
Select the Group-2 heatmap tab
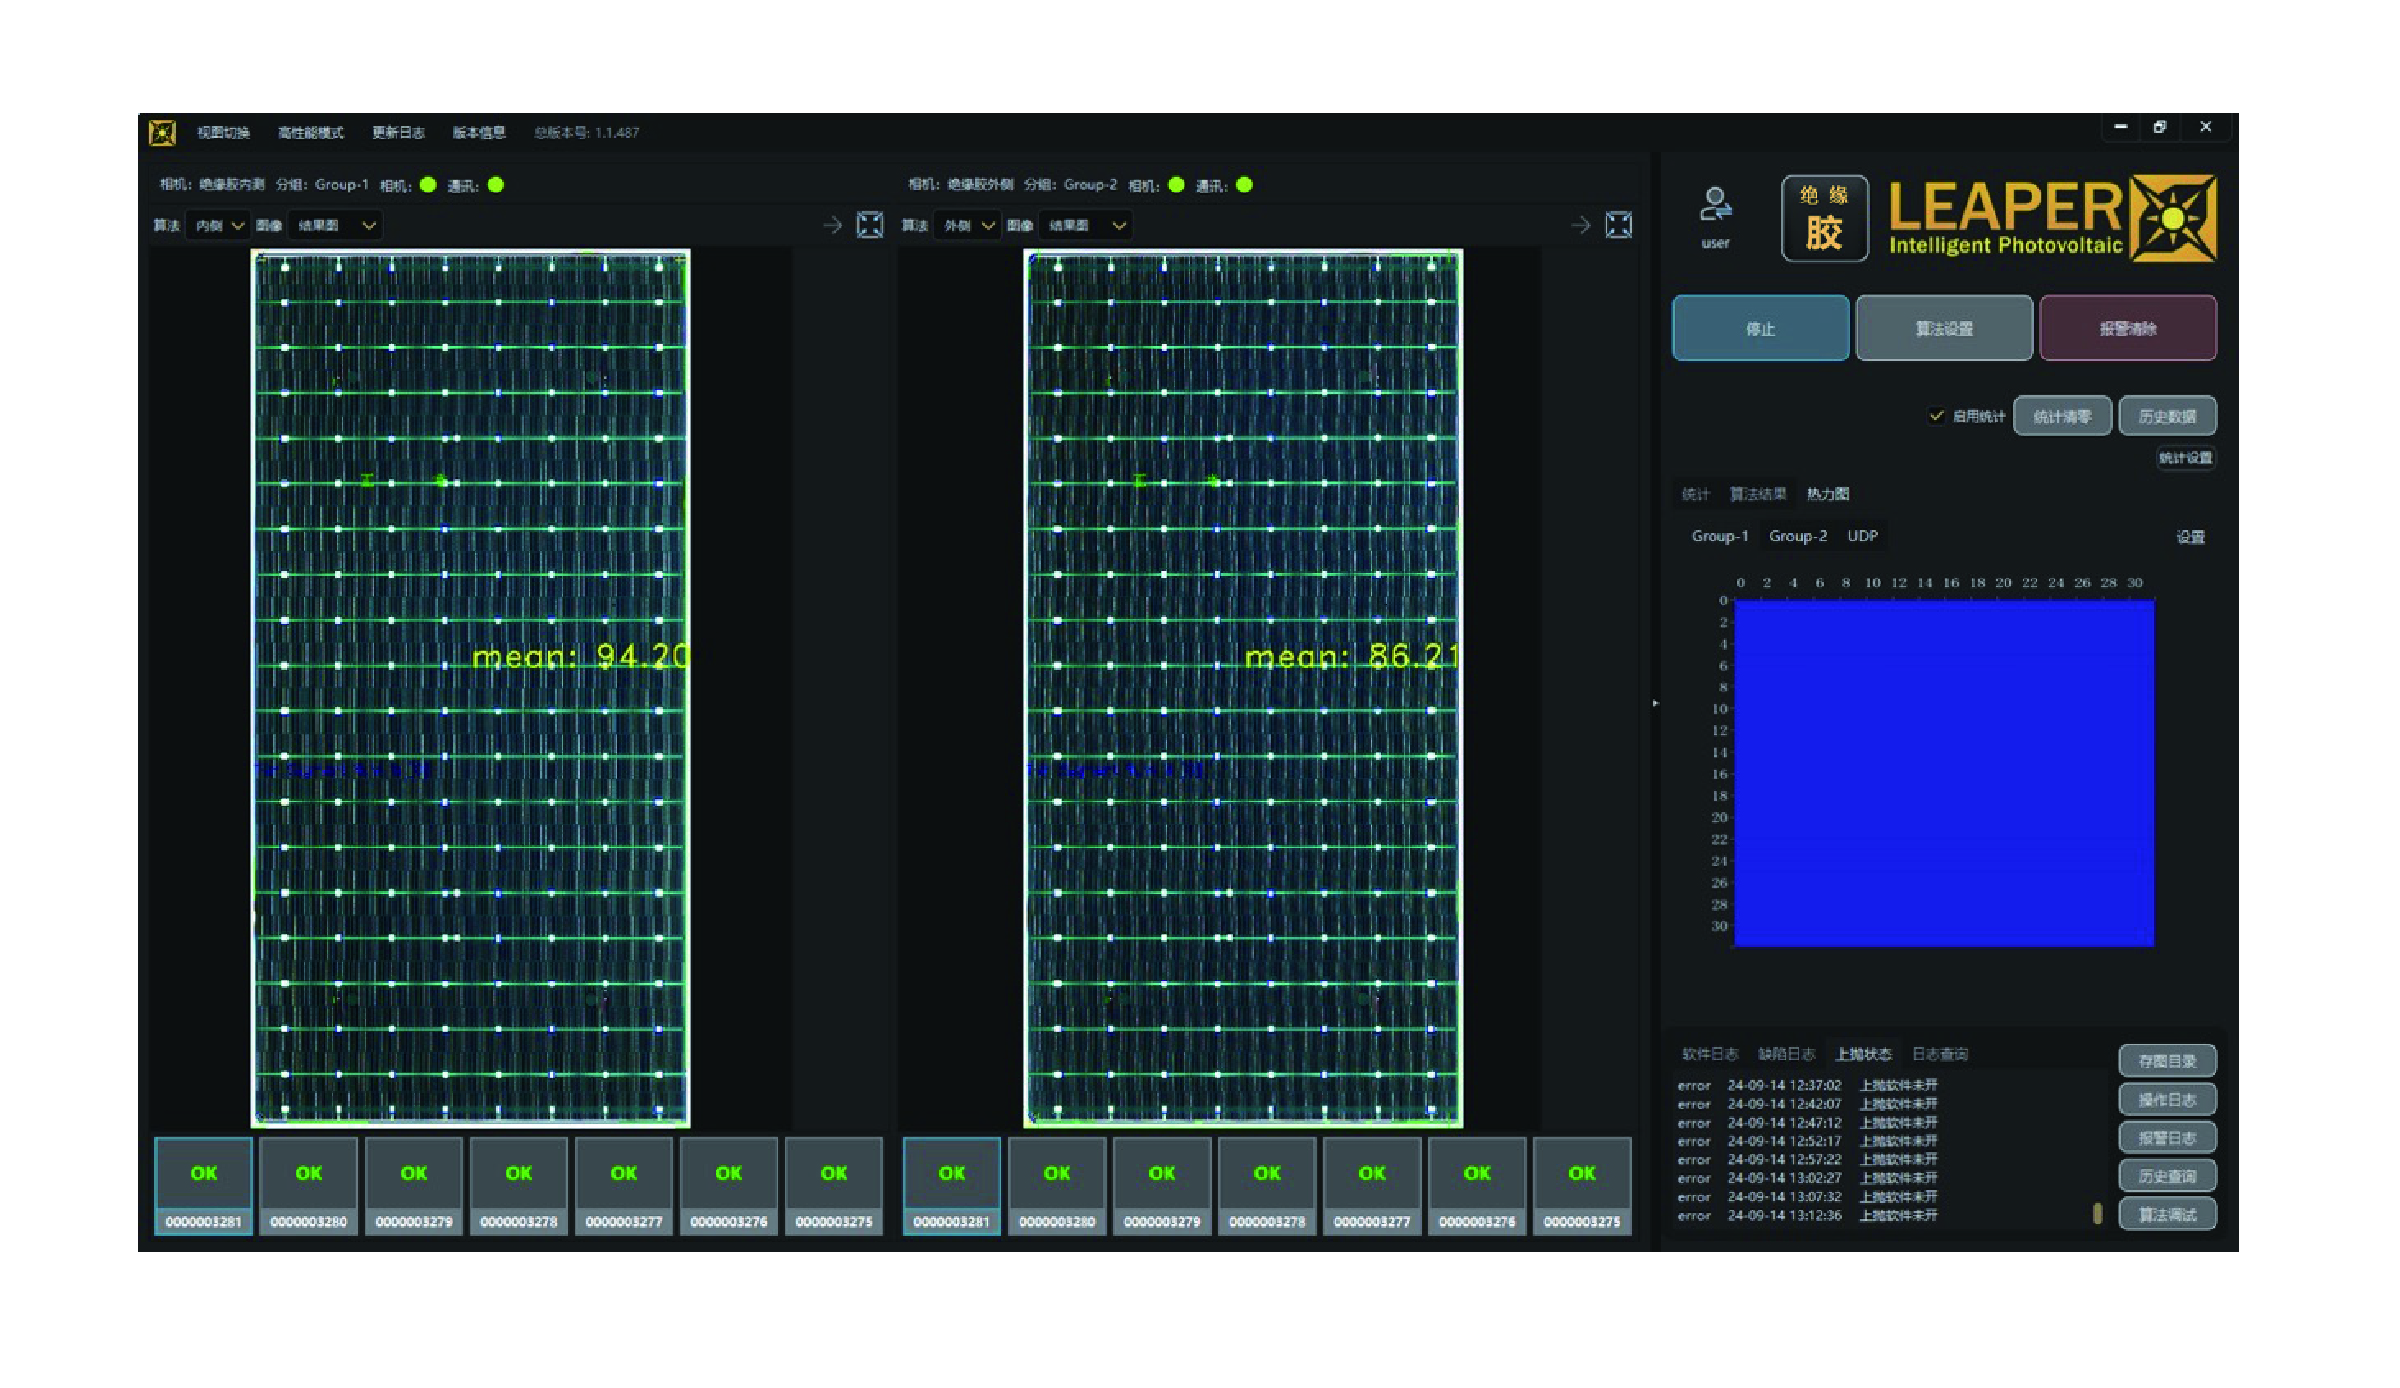[x=1797, y=536]
